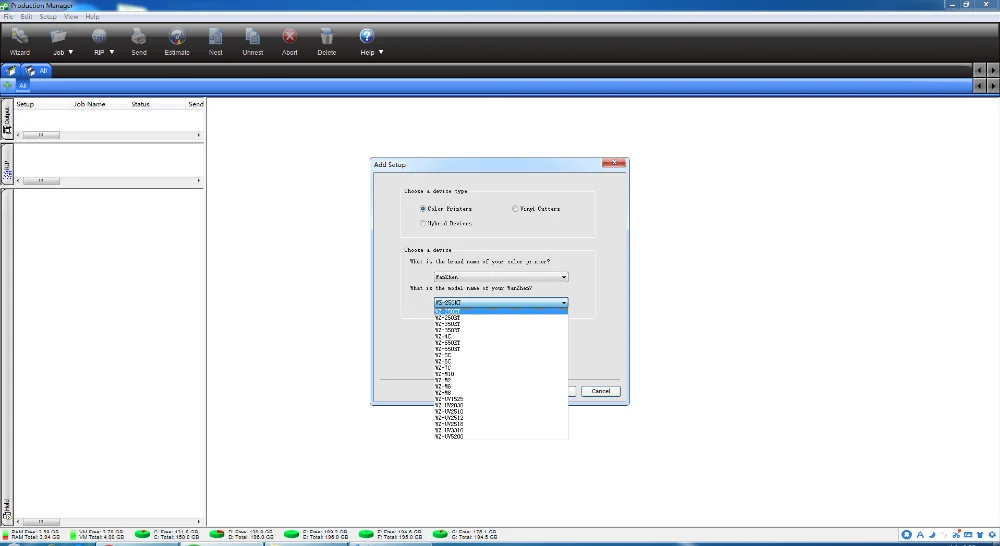
Task: Click the upper-row left navigation arrow
Action: (x=980, y=70)
